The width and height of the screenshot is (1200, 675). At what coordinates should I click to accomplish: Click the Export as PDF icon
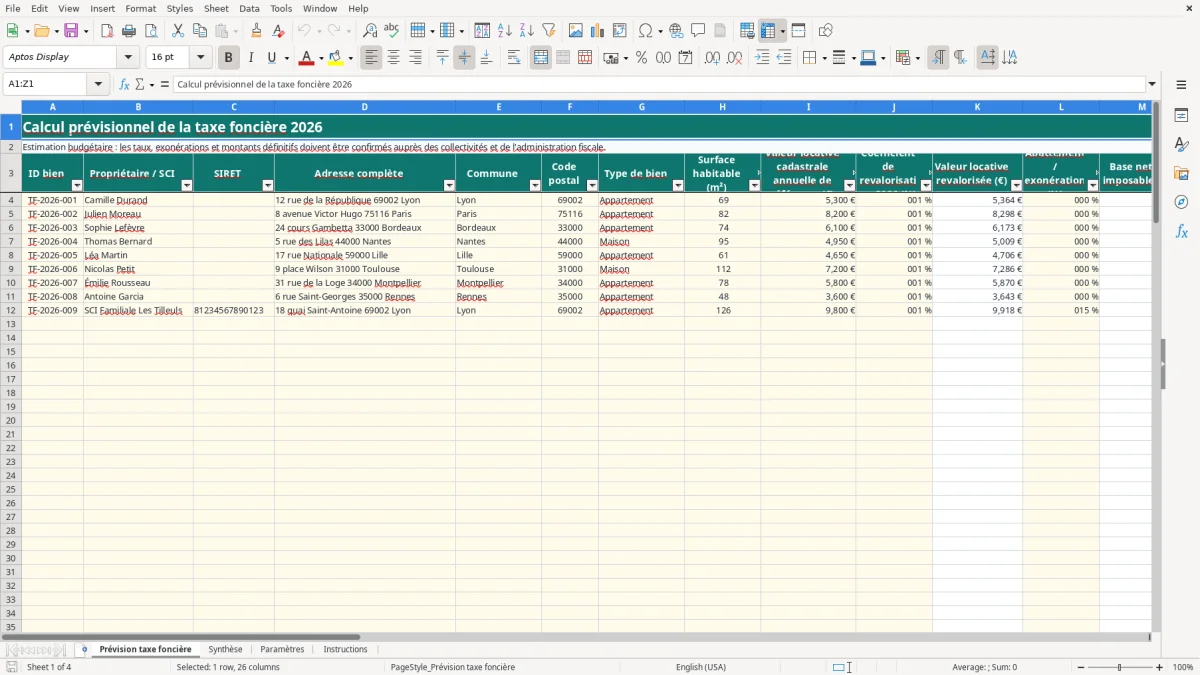click(107, 31)
